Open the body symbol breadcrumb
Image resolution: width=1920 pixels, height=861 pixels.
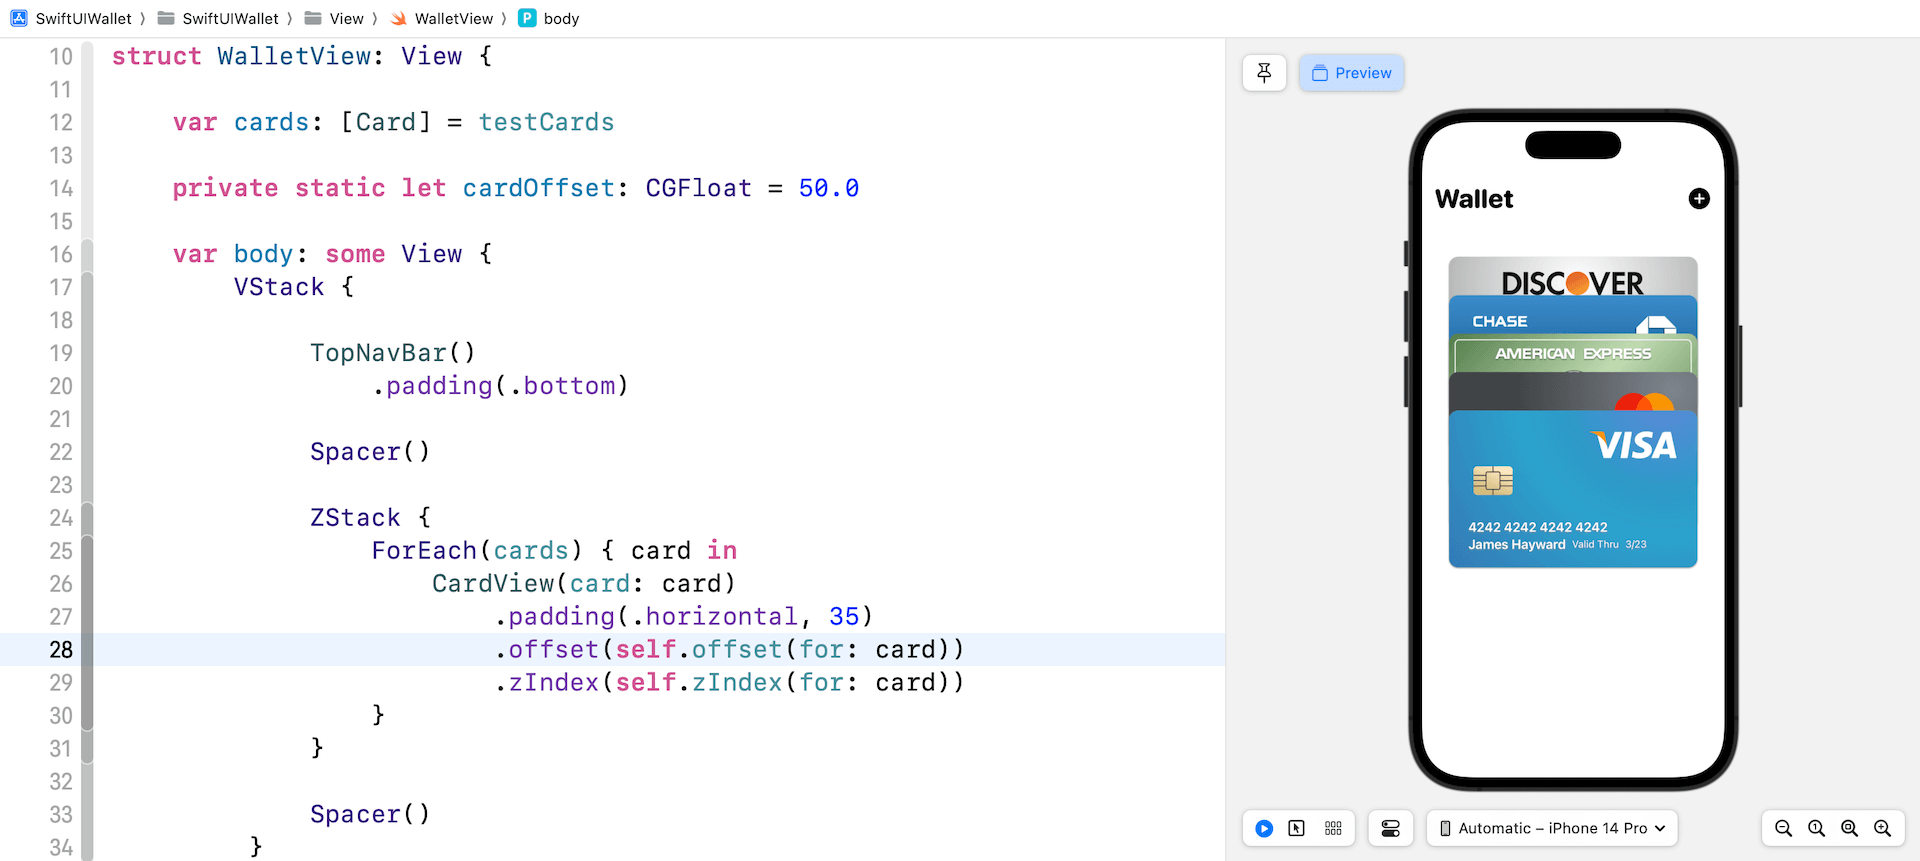(561, 18)
